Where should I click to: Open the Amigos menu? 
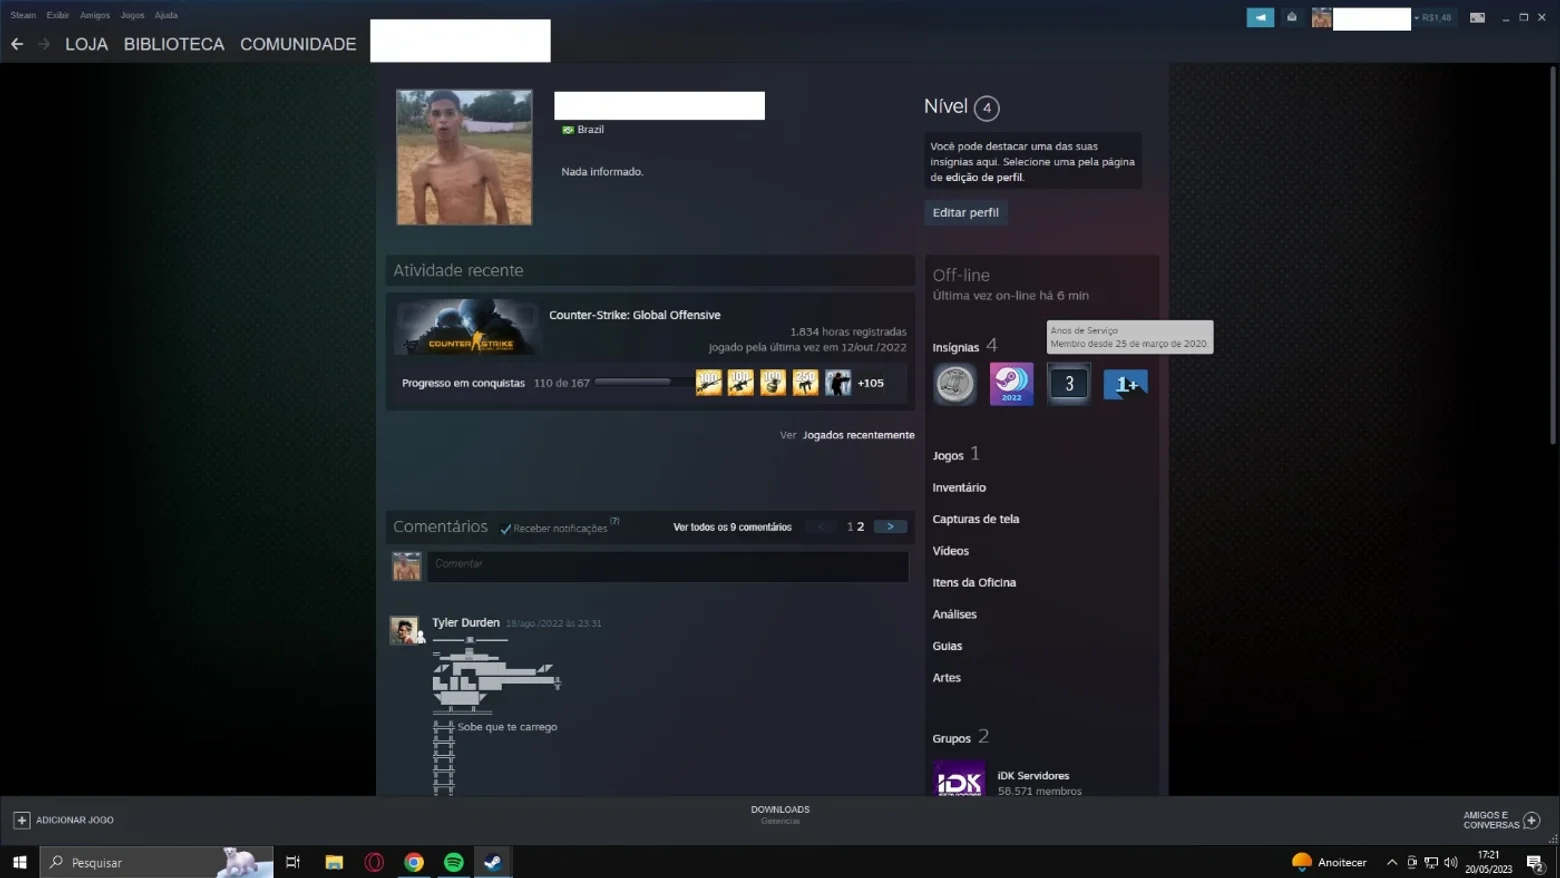95,15
